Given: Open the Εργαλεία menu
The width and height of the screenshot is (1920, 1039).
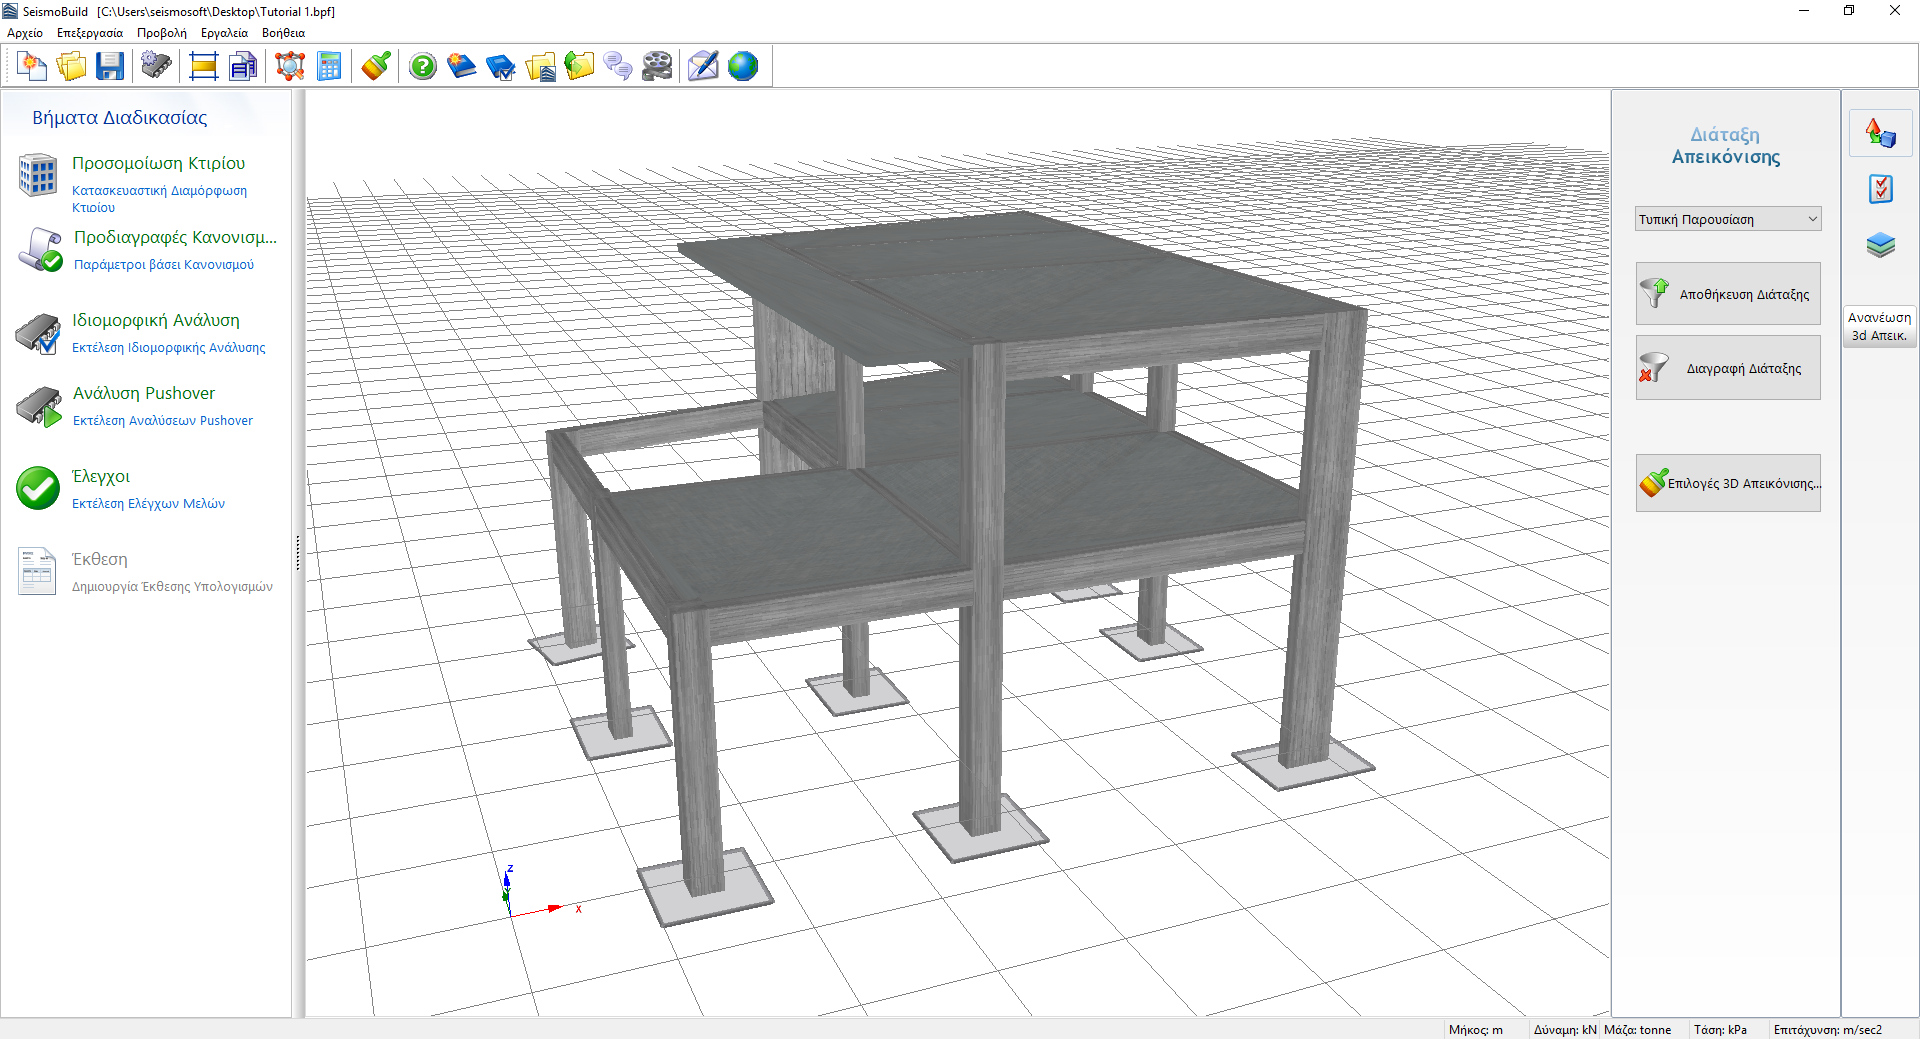Looking at the screenshot, I should click(x=224, y=33).
